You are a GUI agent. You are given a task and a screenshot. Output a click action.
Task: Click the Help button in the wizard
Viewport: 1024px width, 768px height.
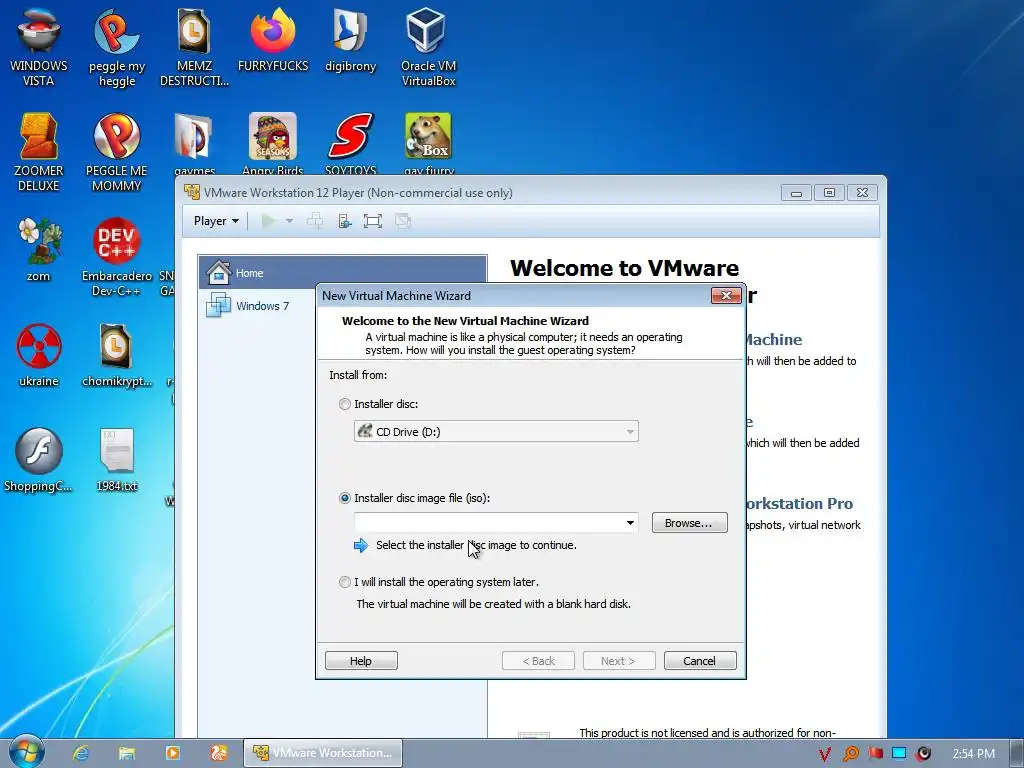coord(360,661)
